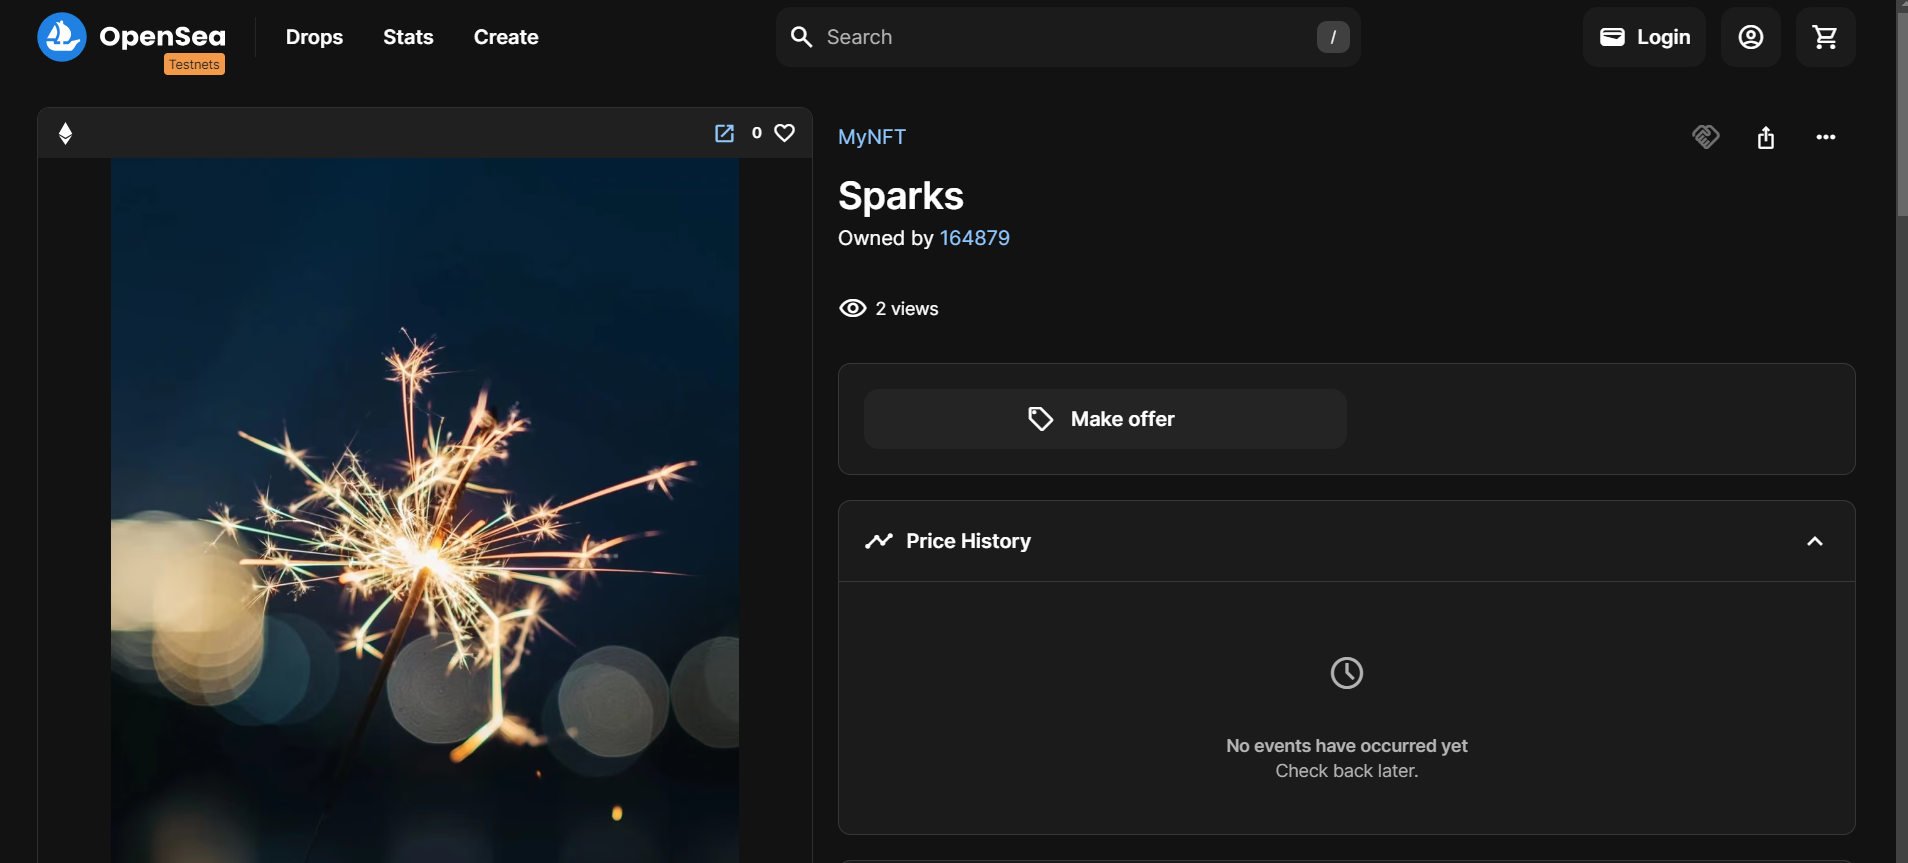The width and height of the screenshot is (1908, 863).
Task: Collapse the Price History section
Action: [x=1815, y=541]
